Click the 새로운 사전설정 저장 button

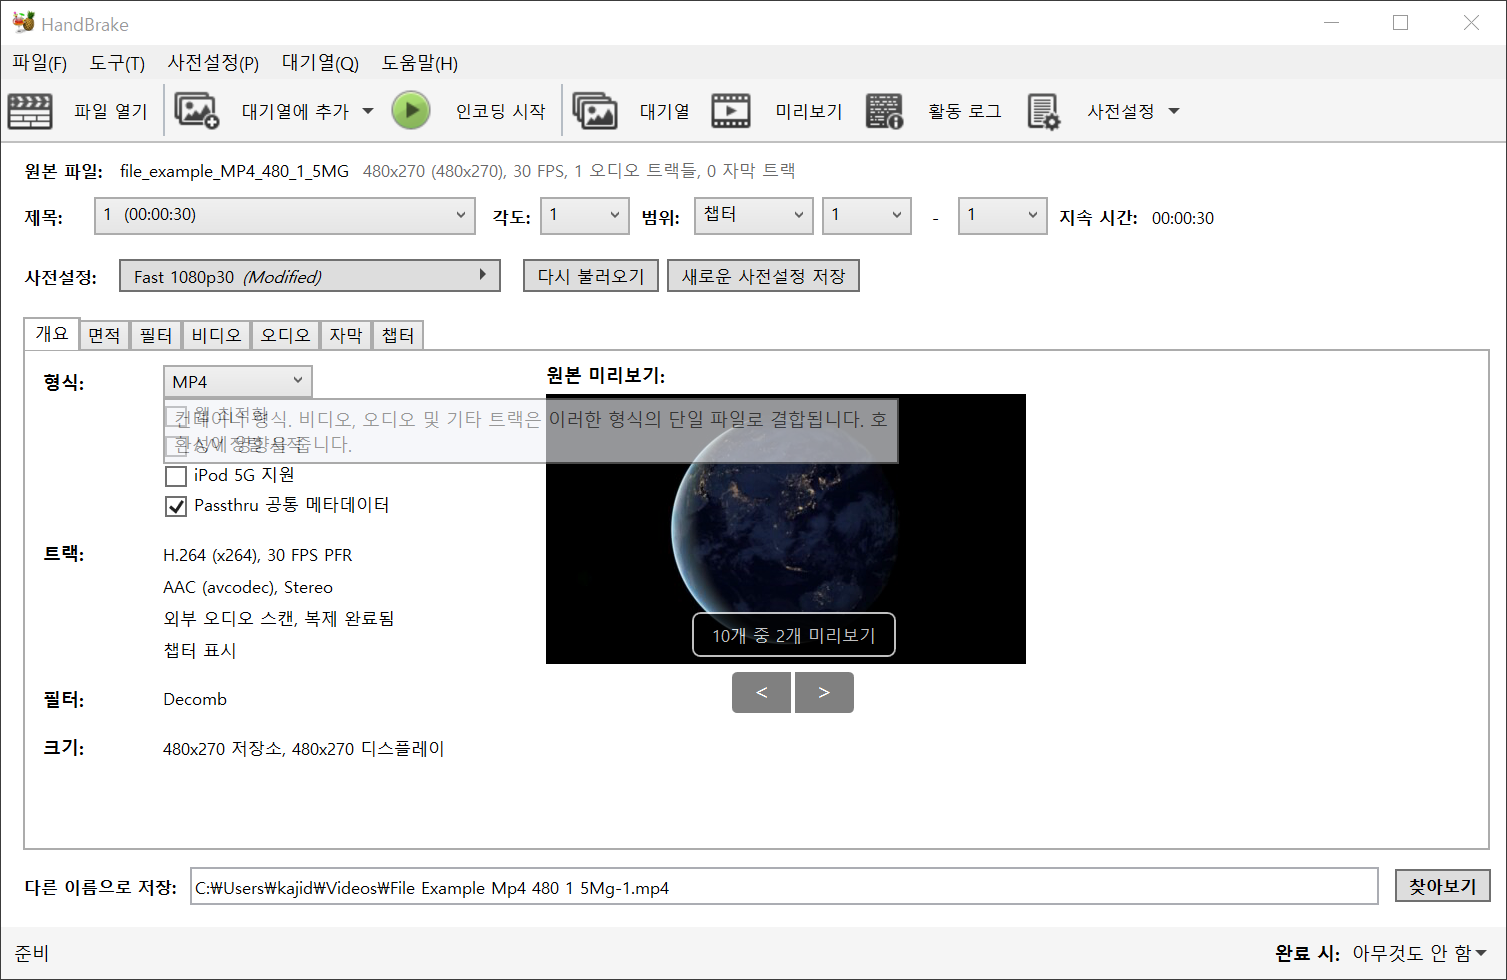(763, 276)
